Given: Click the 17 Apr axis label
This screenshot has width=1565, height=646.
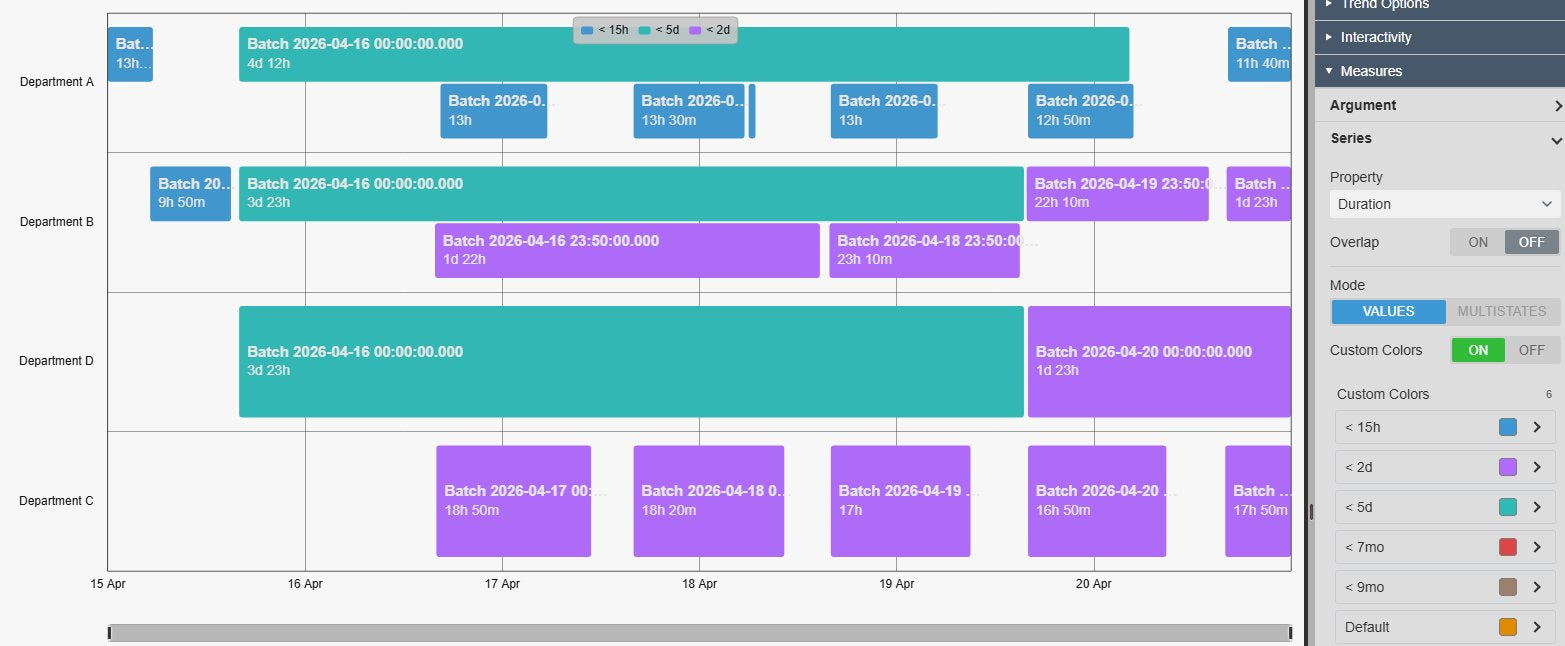Looking at the screenshot, I should (502, 584).
